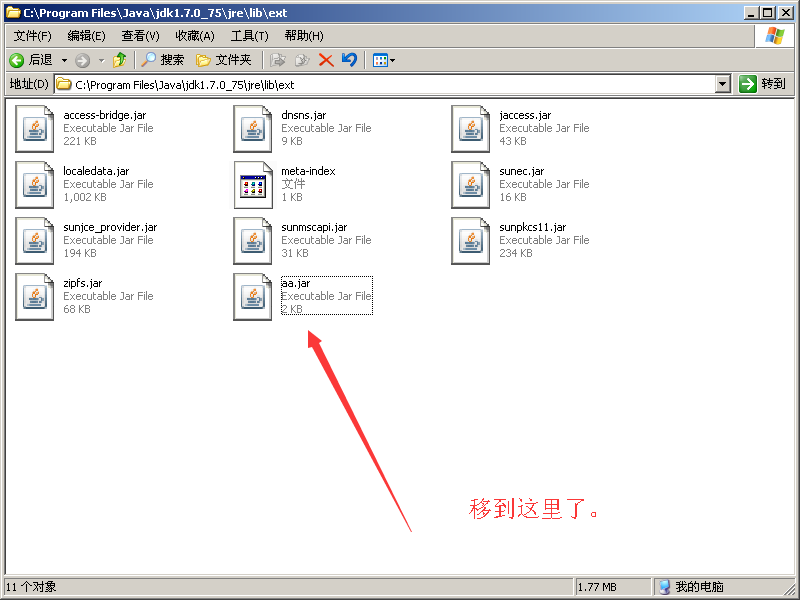Click the 11 个对象 status bar text
Screen dimensions: 800x600
[x=31, y=587]
